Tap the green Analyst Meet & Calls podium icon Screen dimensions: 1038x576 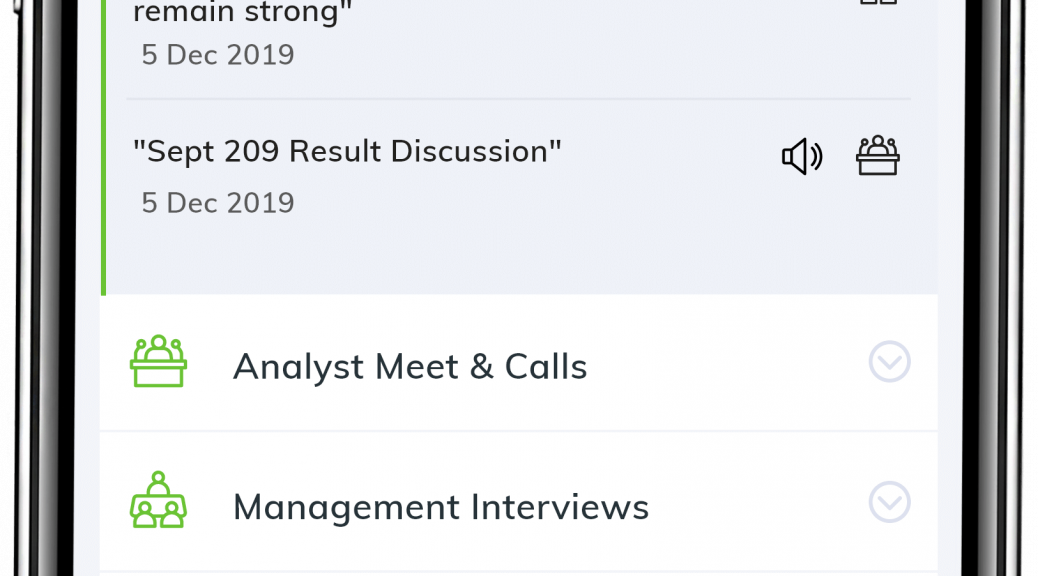(x=158, y=361)
